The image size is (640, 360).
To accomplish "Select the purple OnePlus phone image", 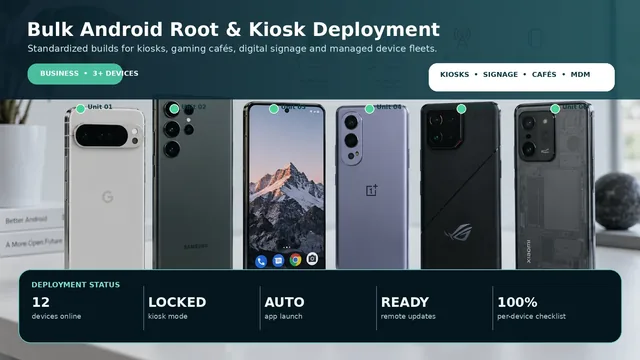I will pos(372,187).
